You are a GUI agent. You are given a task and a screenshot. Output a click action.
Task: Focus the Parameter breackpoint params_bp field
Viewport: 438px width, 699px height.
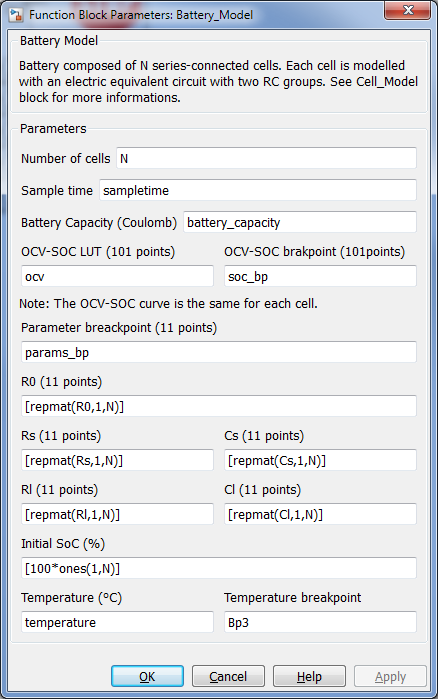219,352
